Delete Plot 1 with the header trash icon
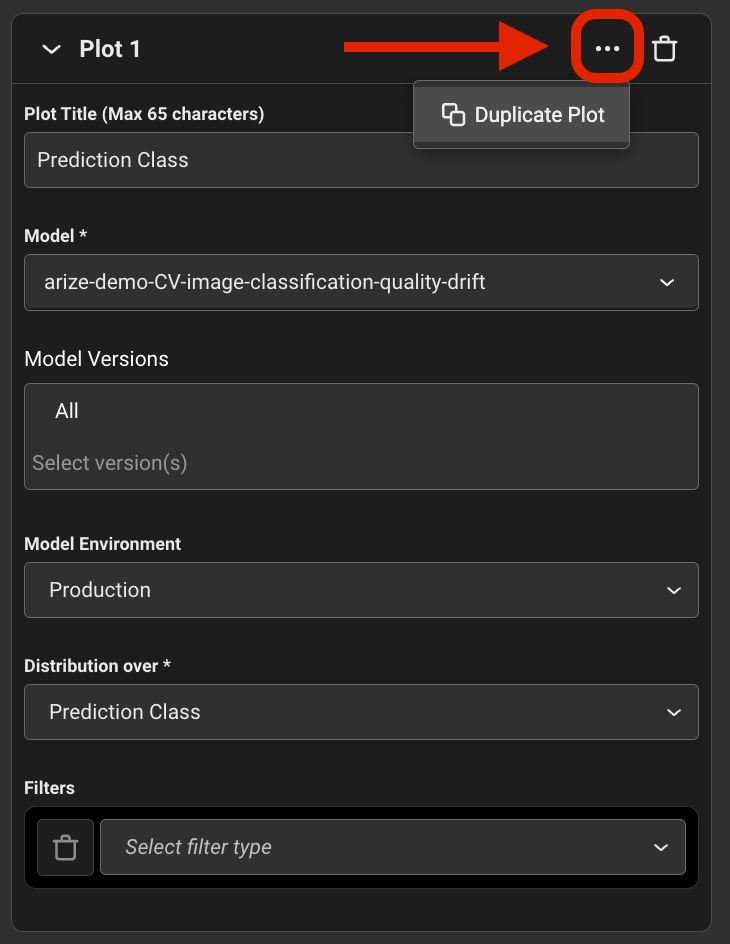Viewport: 730px width, 944px height. pyautogui.click(x=665, y=49)
